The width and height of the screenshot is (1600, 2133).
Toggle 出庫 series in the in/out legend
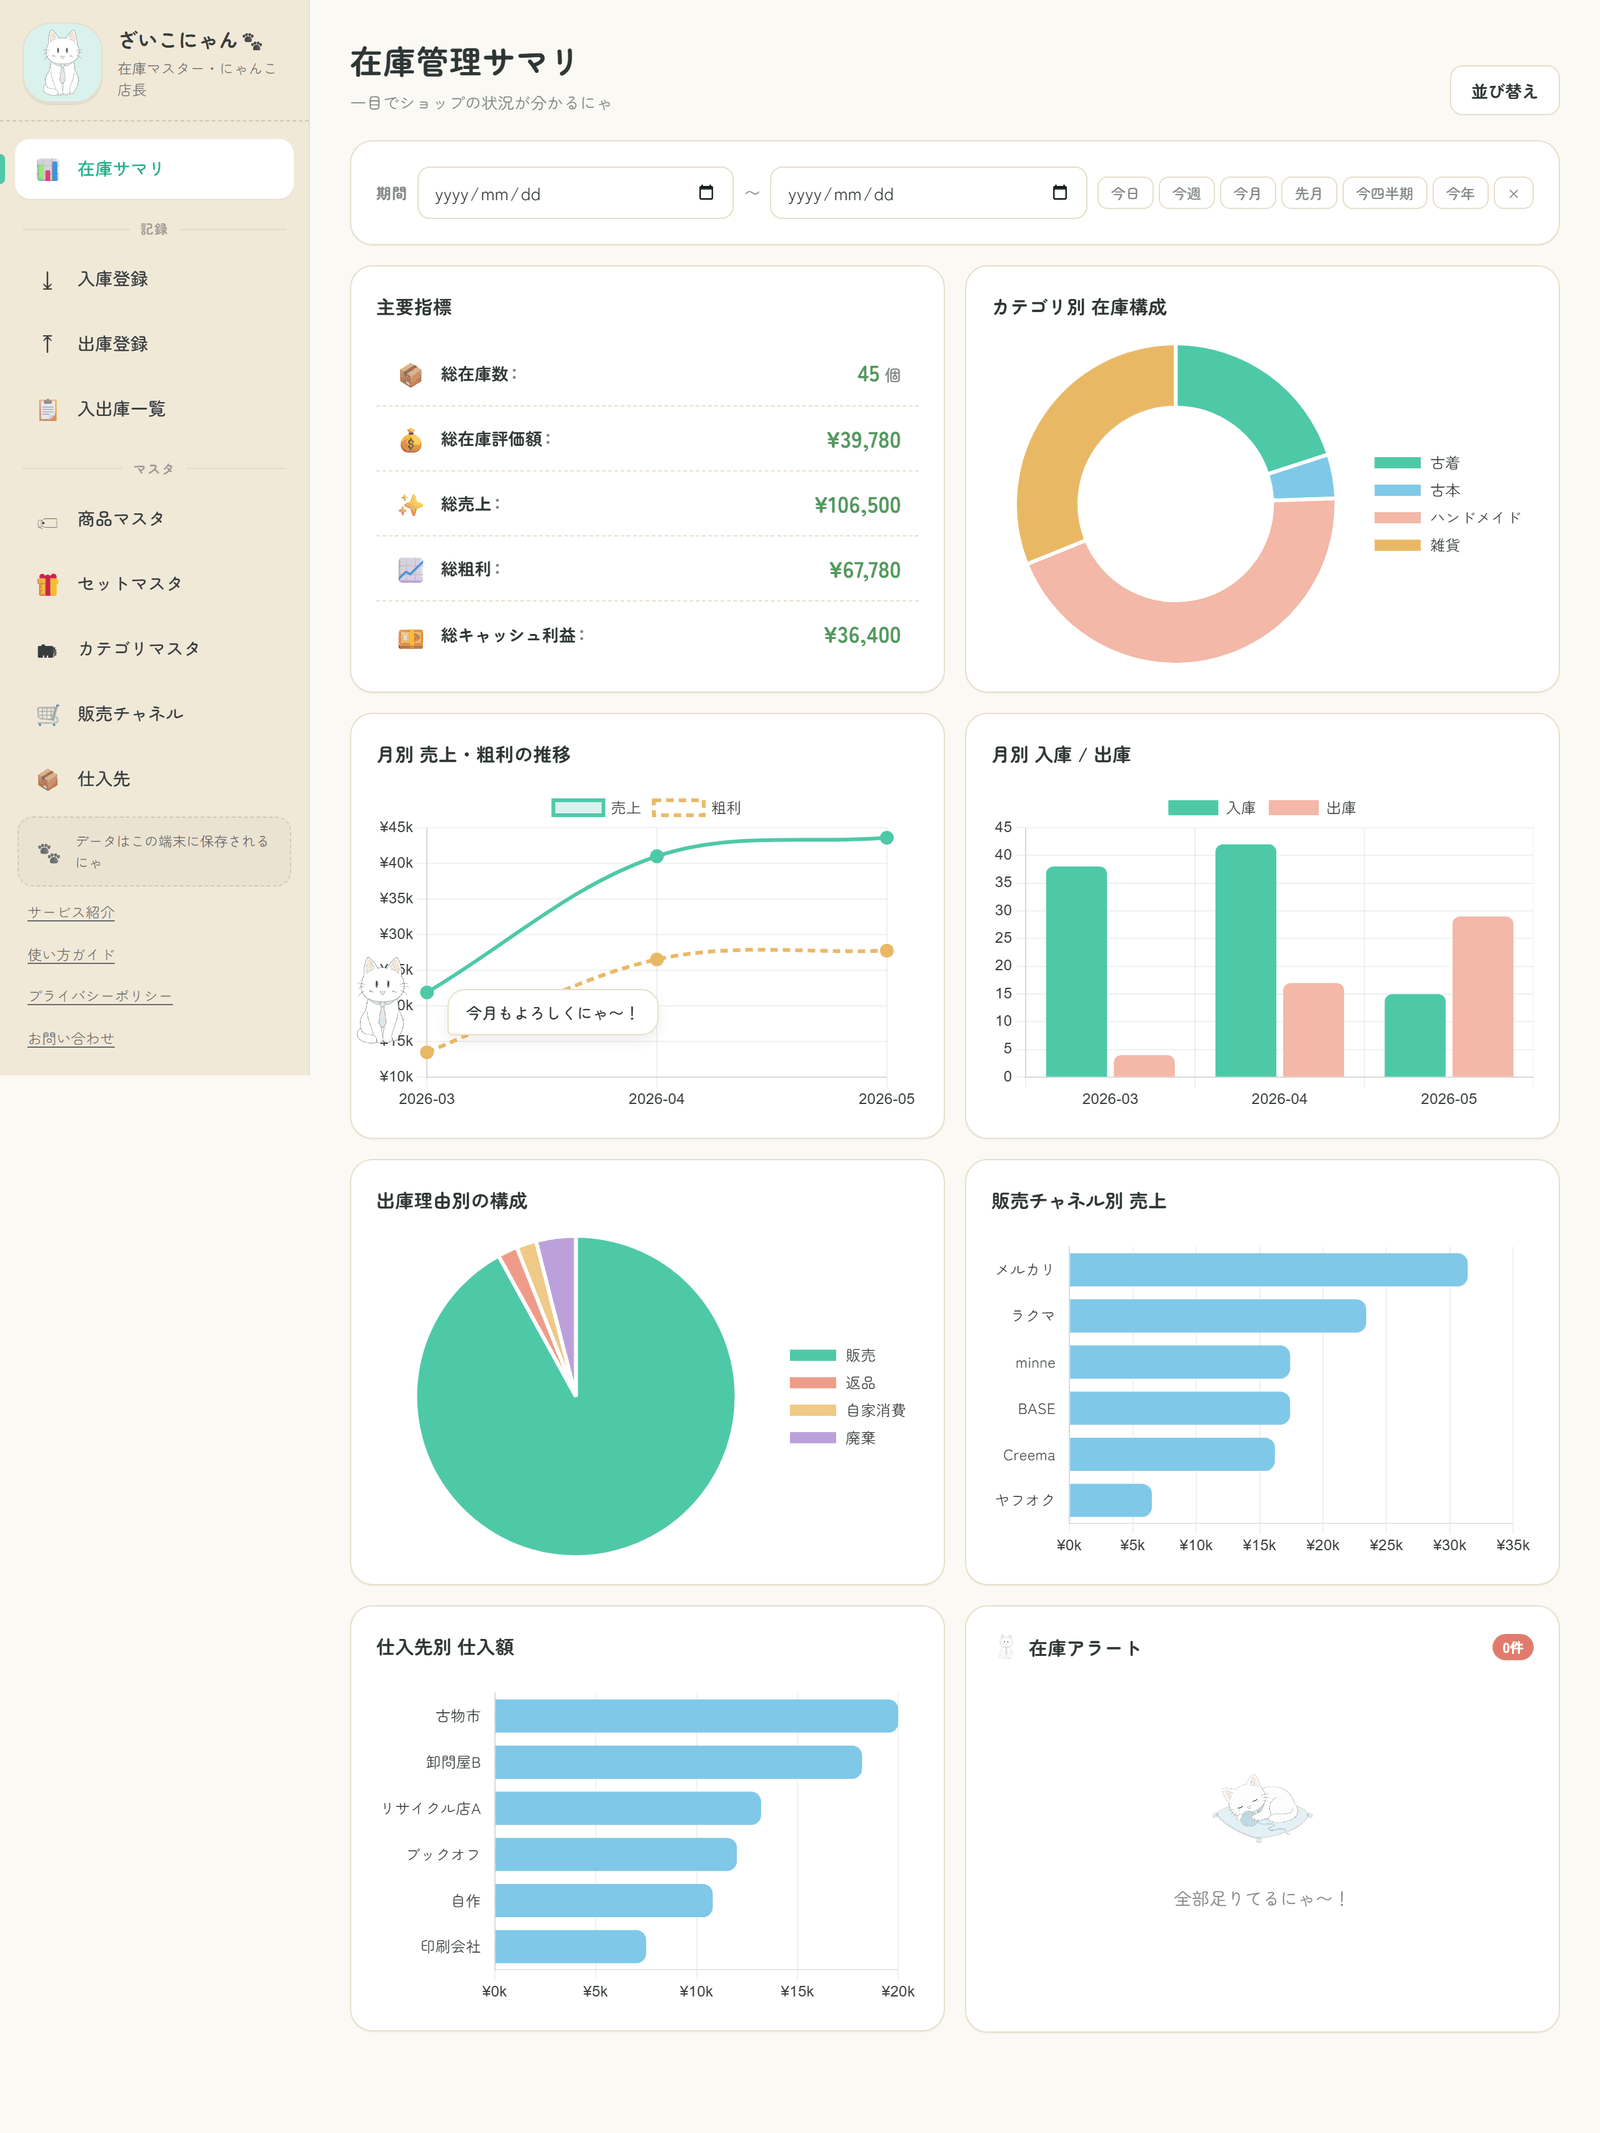(x=1312, y=808)
